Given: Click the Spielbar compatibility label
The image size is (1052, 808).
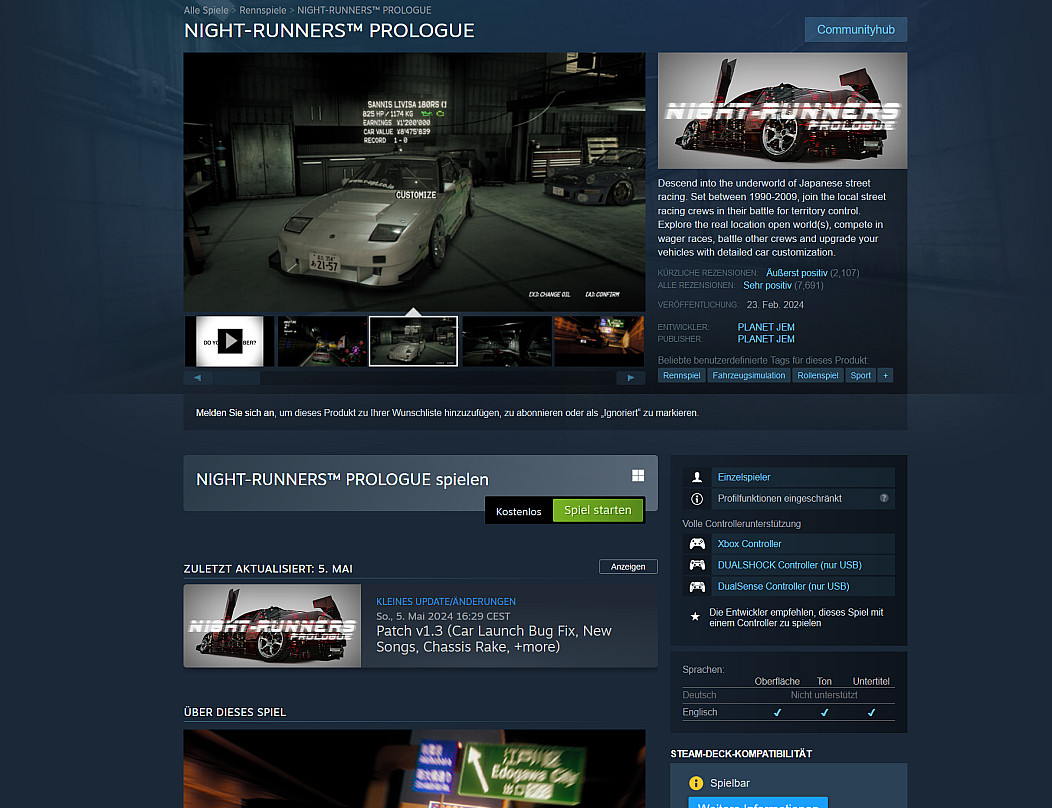Looking at the screenshot, I should [730, 783].
